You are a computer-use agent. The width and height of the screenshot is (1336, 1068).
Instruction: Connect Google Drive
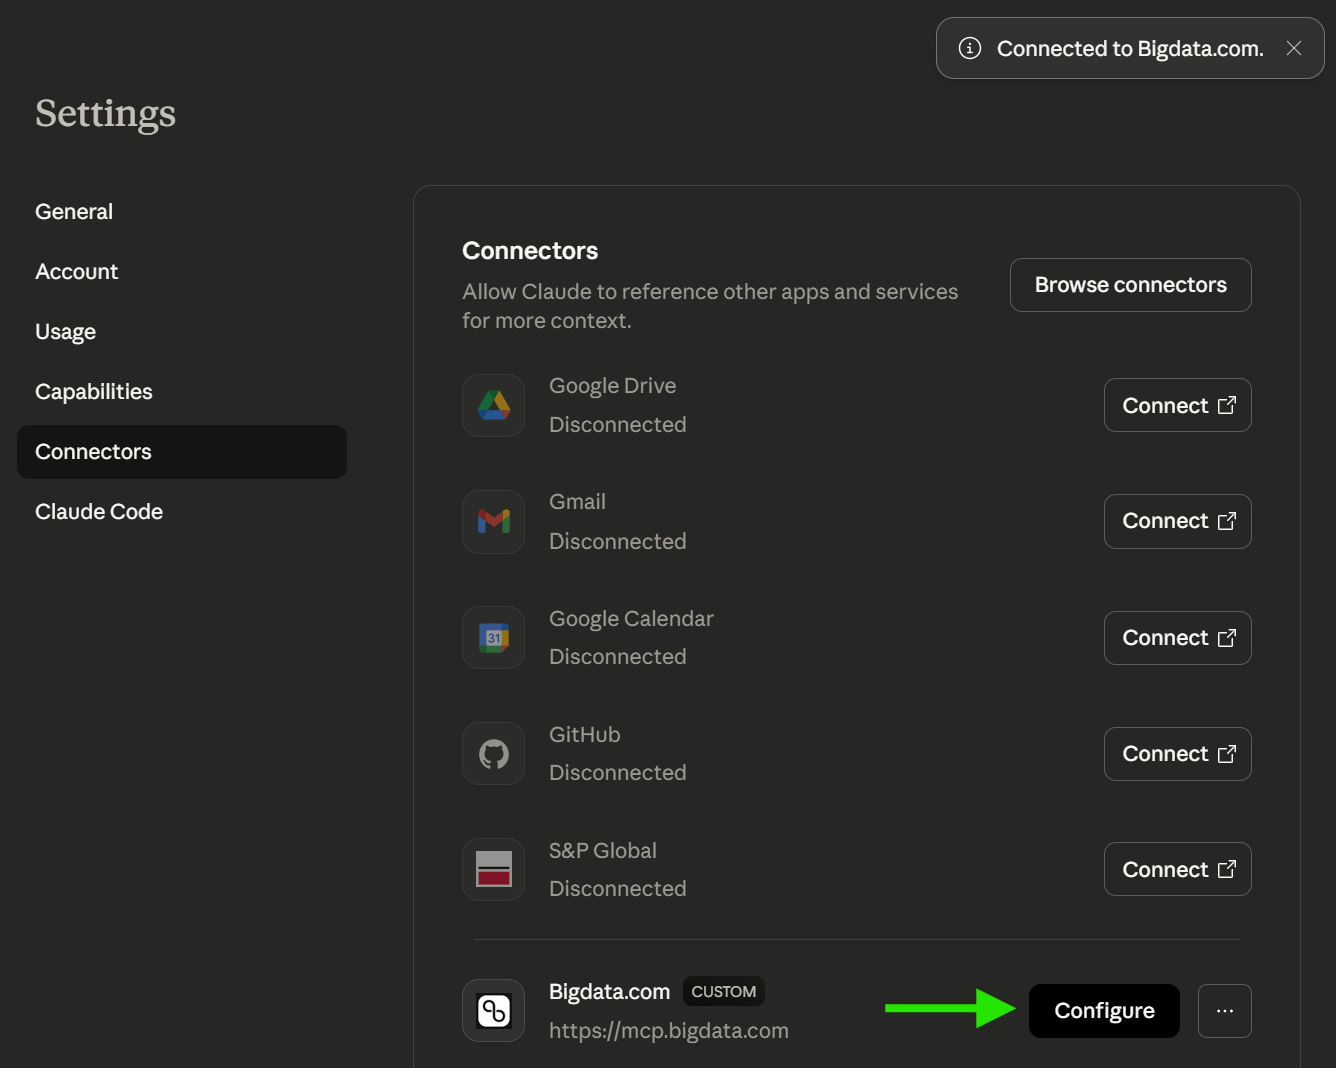pyautogui.click(x=1178, y=405)
